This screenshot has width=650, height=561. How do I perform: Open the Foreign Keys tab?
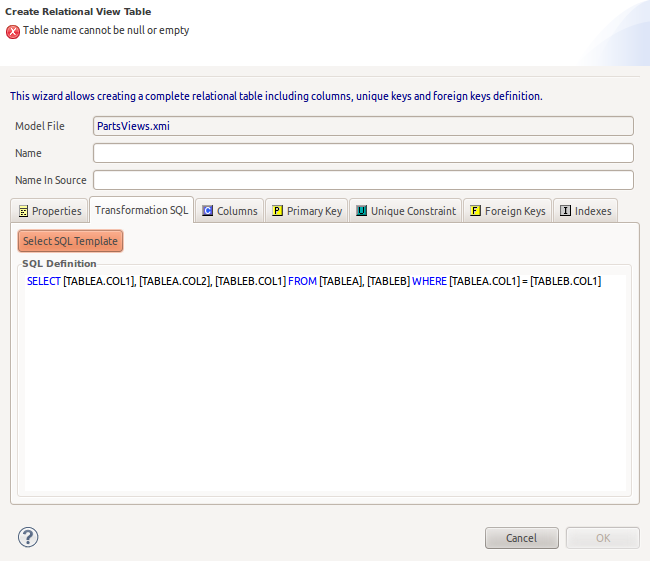pyautogui.click(x=508, y=211)
